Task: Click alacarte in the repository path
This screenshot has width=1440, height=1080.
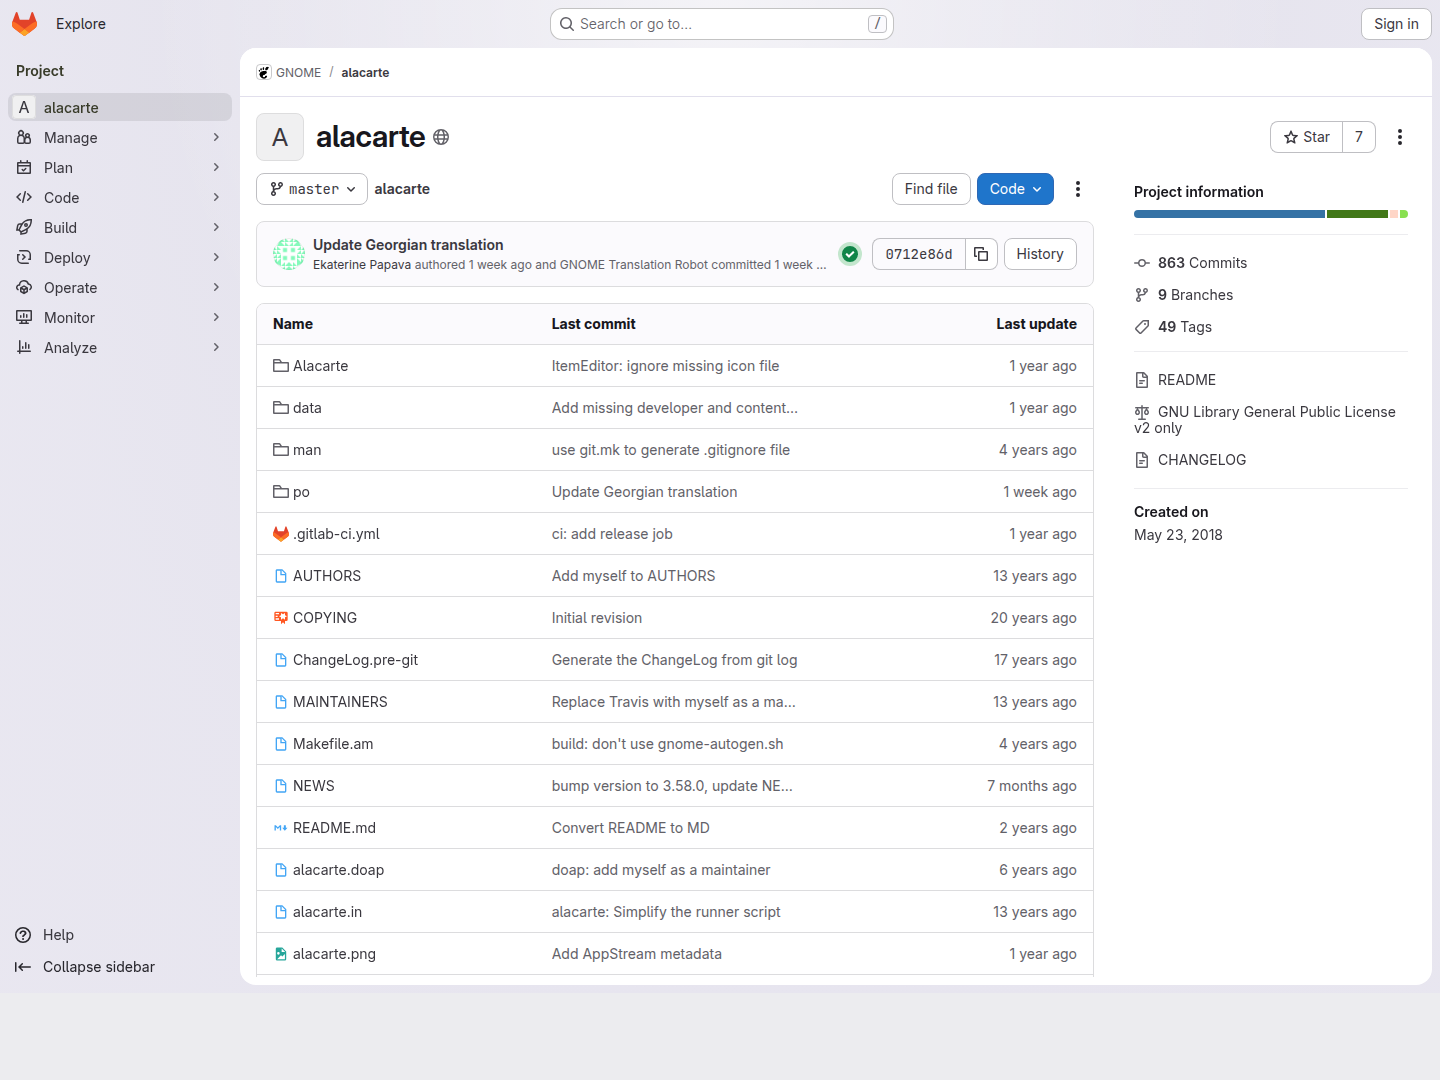Action: (402, 189)
